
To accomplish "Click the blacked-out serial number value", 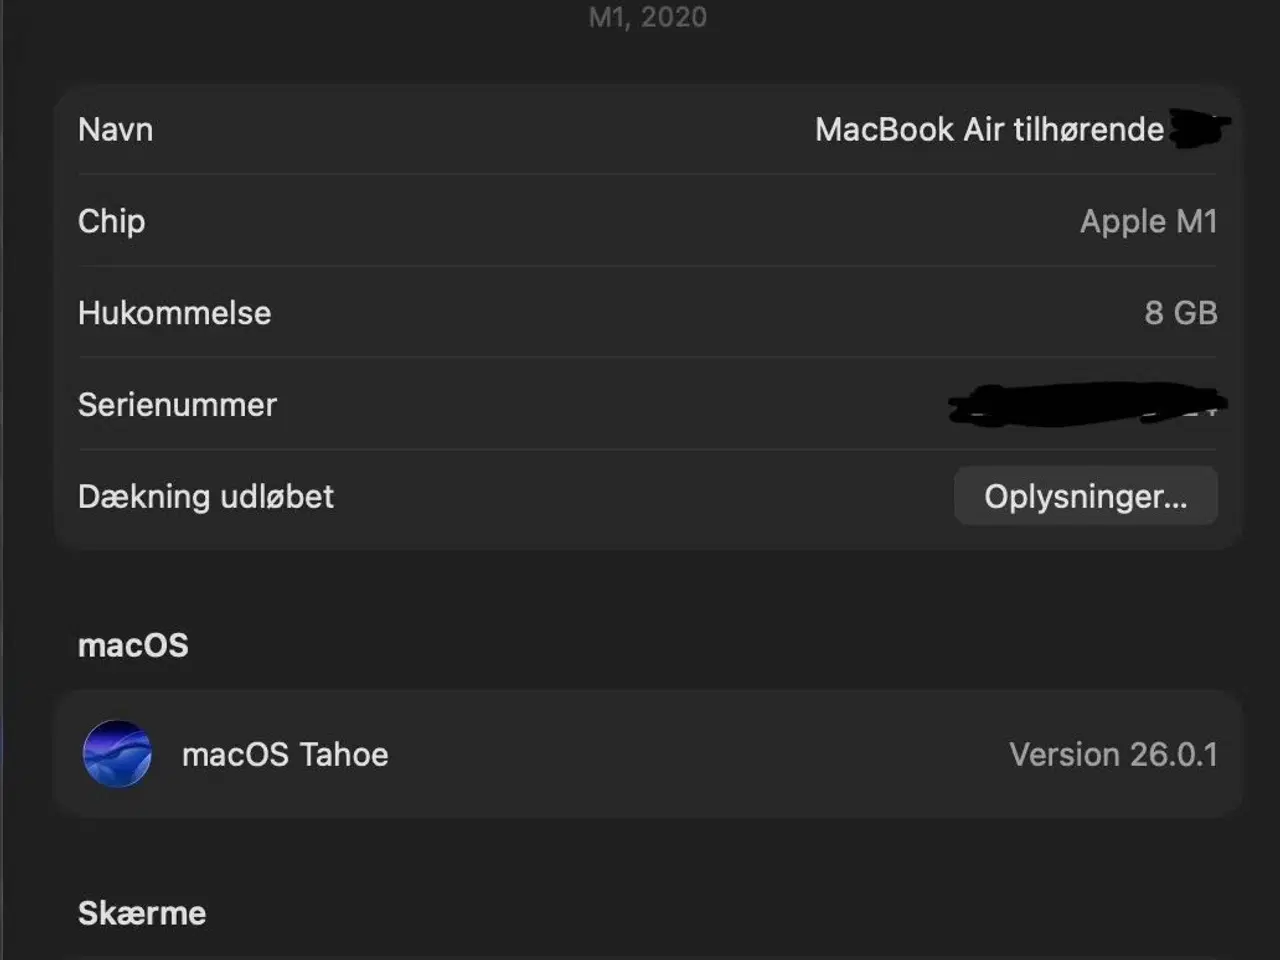I will (x=1085, y=405).
